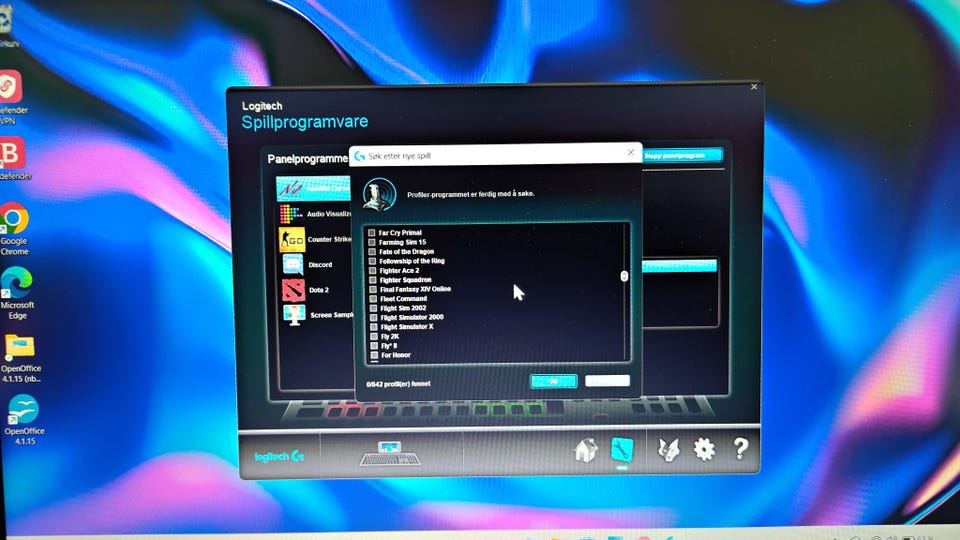Open the OpenOffice 4.1.15 (nb.. folder
The height and width of the screenshot is (540, 960).
(x=20, y=359)
